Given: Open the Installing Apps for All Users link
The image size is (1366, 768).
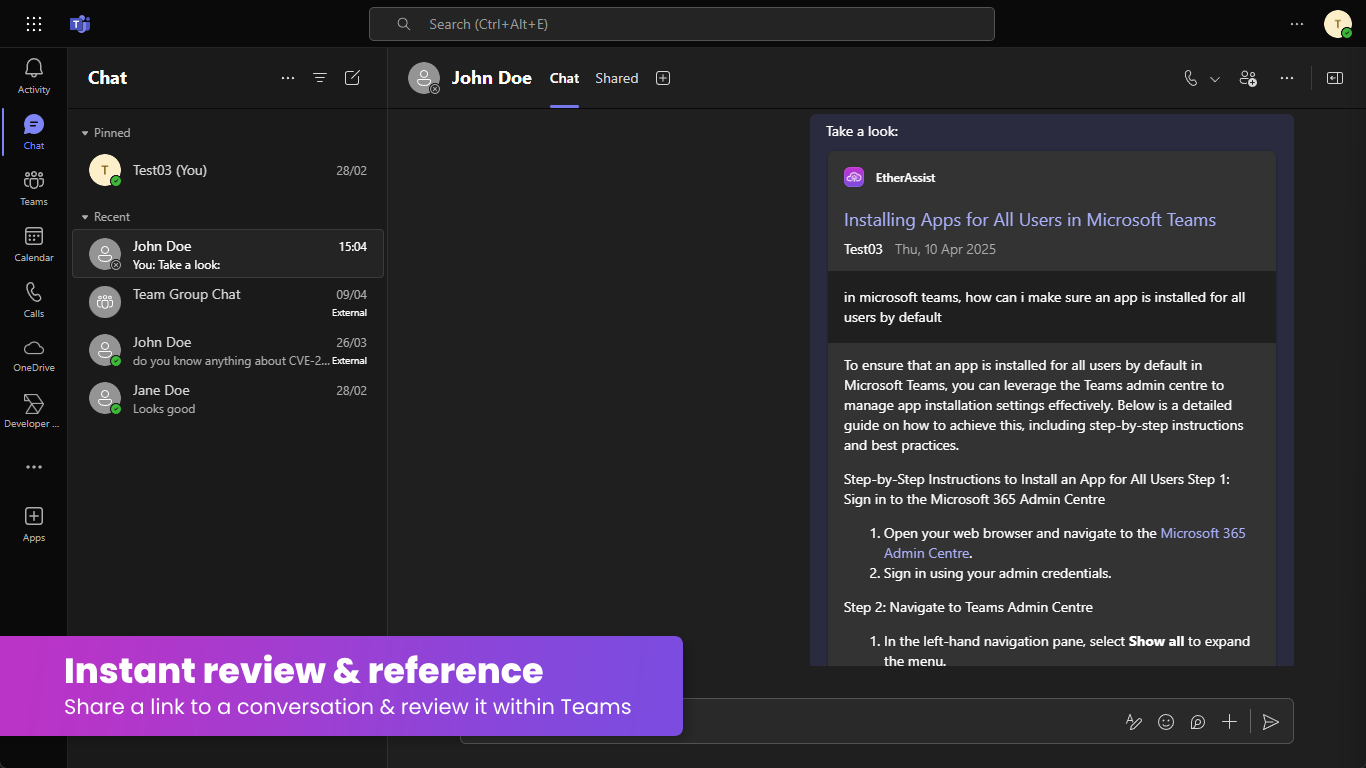Looking at the screenshot, I should coord(1030,220).
